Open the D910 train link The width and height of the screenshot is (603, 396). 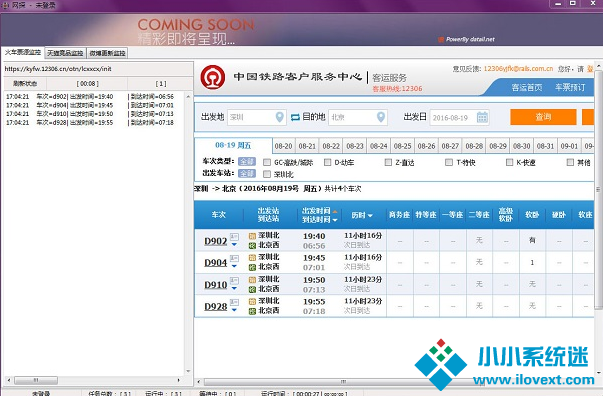(215, 285)
